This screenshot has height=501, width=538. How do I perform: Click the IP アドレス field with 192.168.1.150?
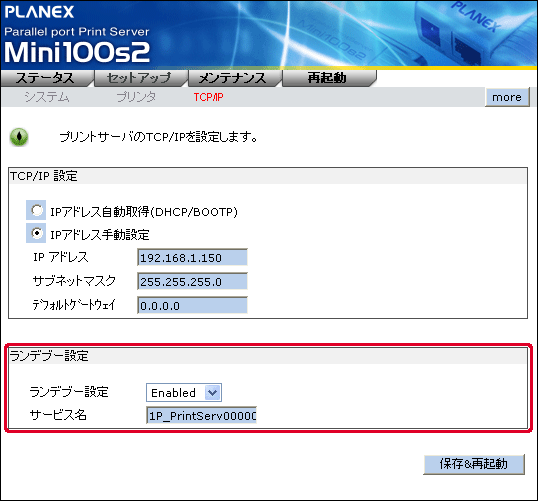[192, 257]
